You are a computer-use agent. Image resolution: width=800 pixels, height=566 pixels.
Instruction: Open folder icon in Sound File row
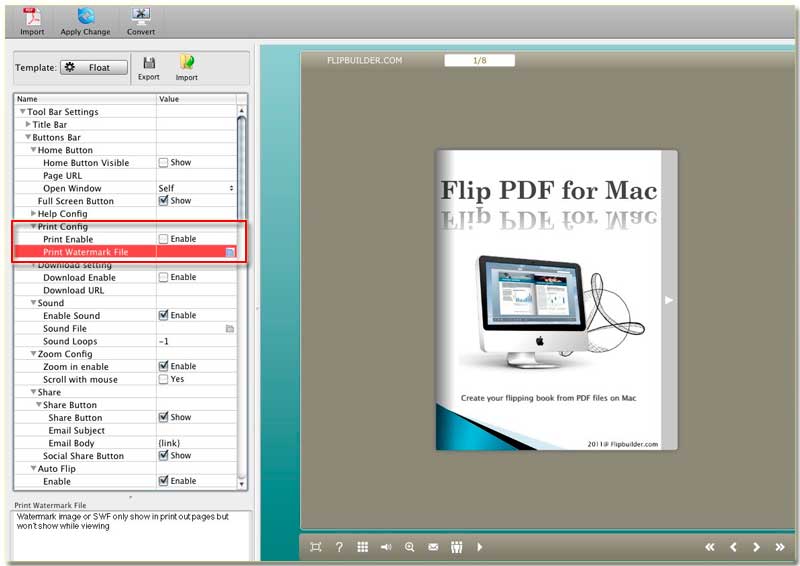click(230, 329)
